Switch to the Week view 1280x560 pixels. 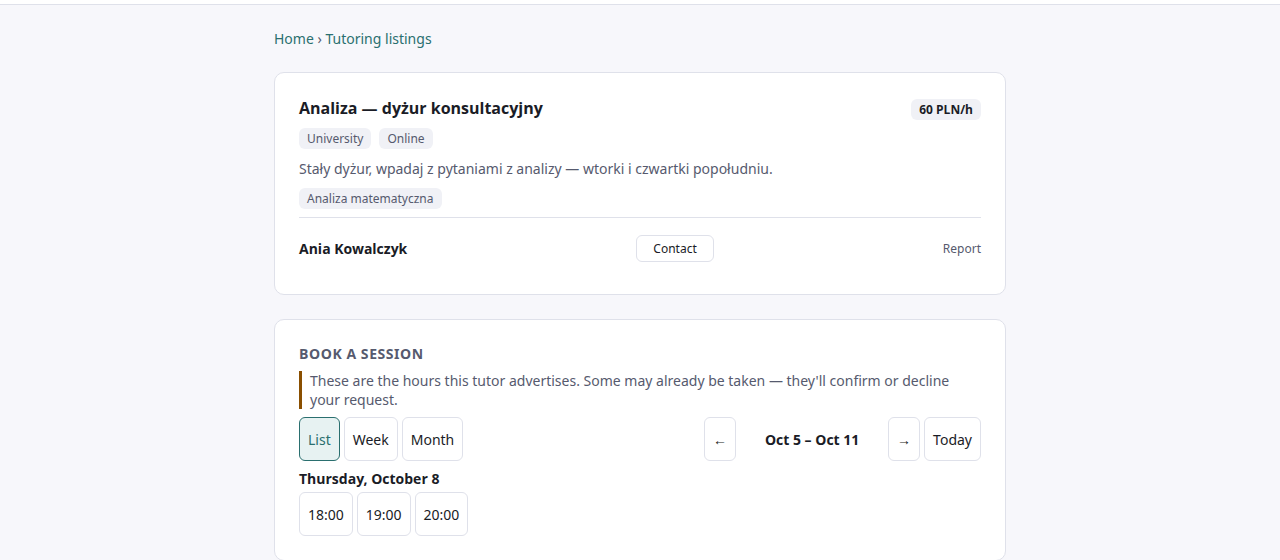pyautogui.click(x=371, y=439)
